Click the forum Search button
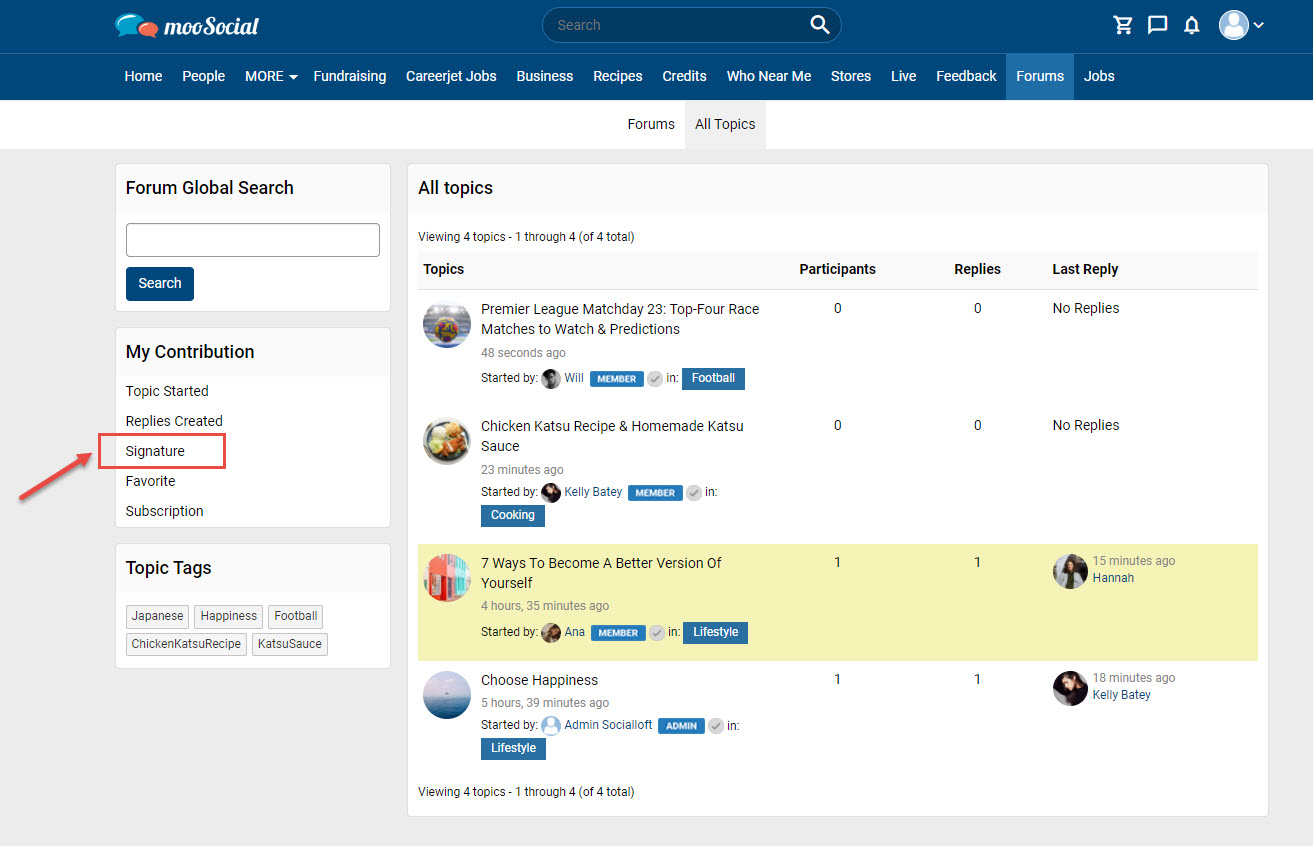 point(160,283)
